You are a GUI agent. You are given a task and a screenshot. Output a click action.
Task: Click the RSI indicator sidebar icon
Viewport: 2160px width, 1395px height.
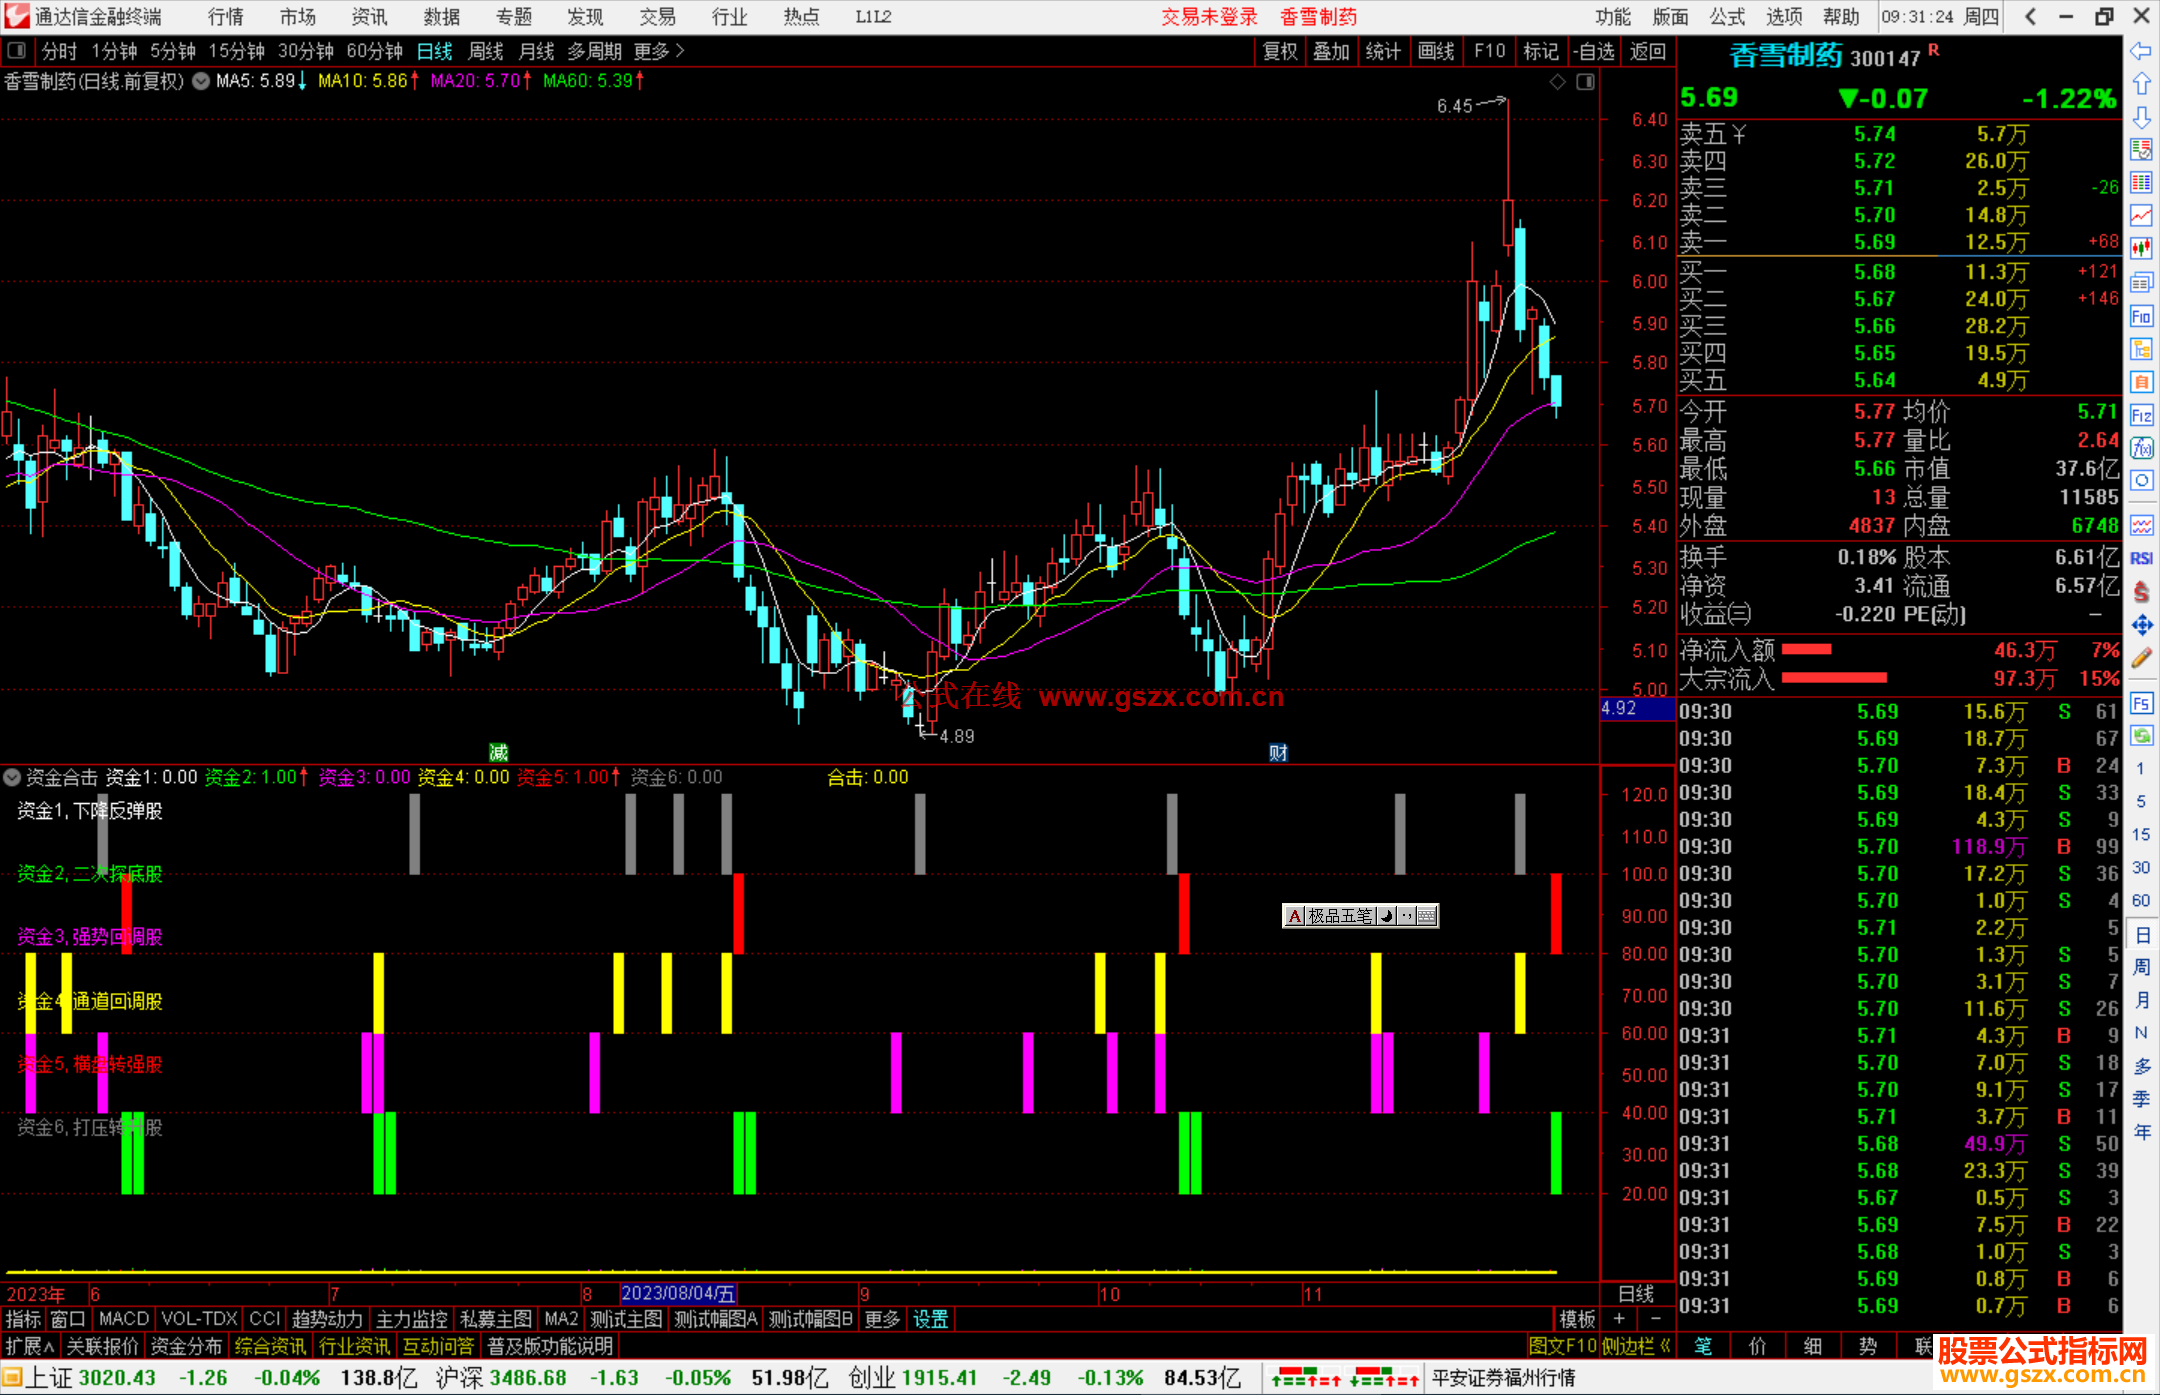pyautogui.click(x=2141, y=558)
